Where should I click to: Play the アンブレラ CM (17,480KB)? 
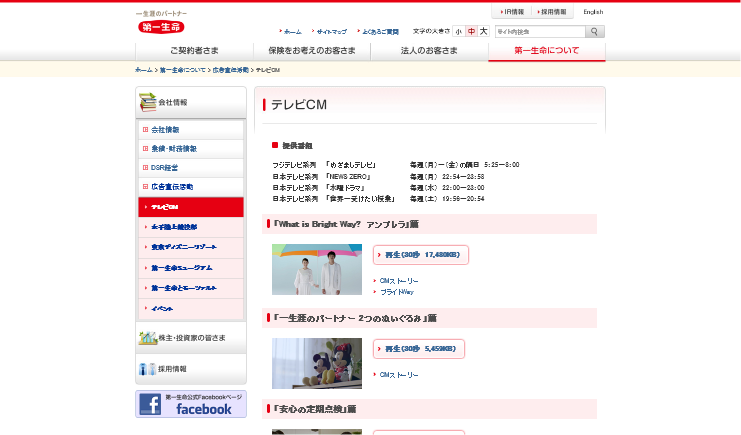(x=421, y=255)
